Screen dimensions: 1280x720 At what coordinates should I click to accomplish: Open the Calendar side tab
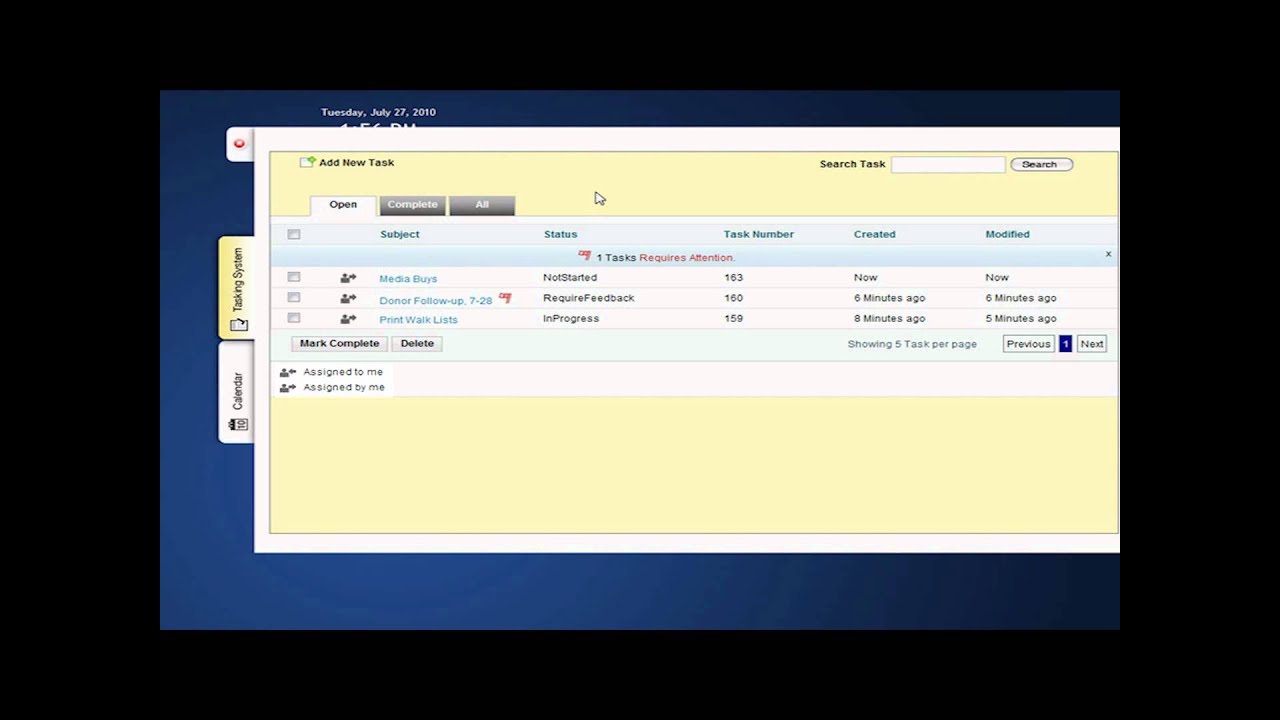(237, 392)
